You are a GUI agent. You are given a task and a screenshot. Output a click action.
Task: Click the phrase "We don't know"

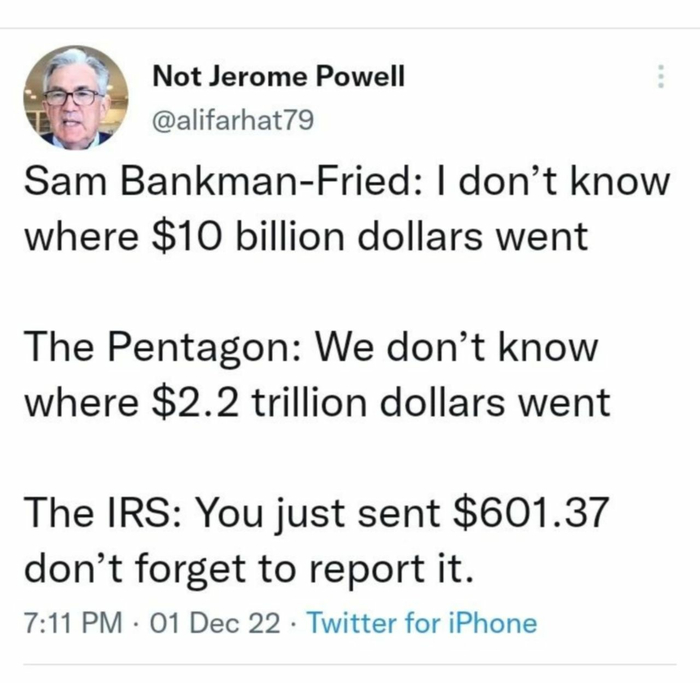coord(457,348)
